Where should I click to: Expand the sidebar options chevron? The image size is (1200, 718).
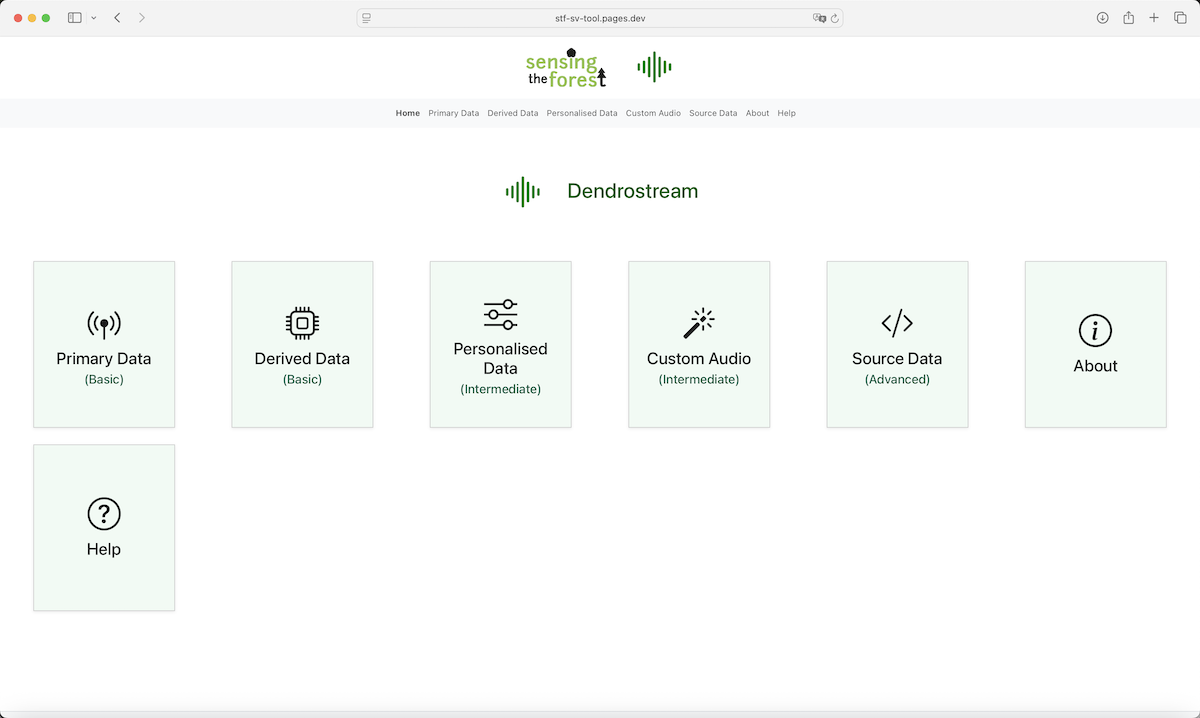pyautogui.click(x=94, y=17)
